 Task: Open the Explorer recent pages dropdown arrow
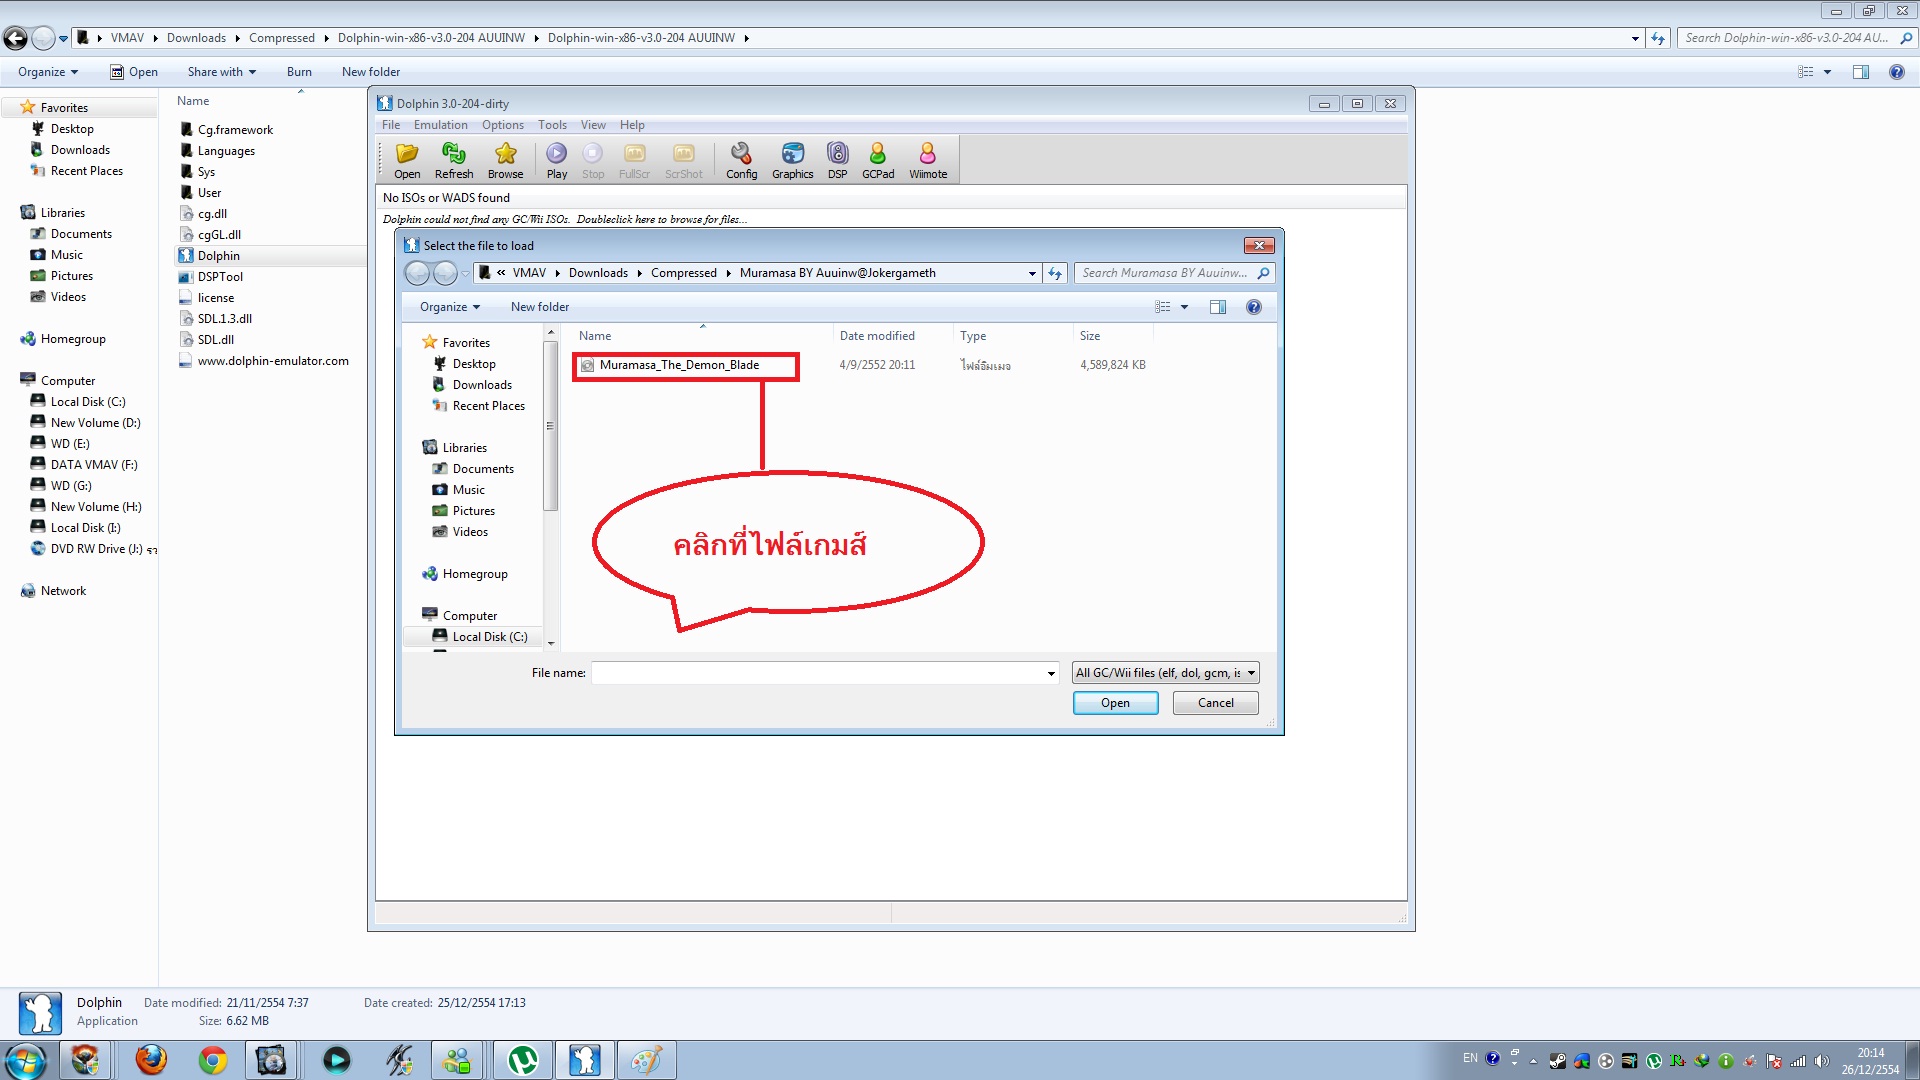tap(64, 38)
